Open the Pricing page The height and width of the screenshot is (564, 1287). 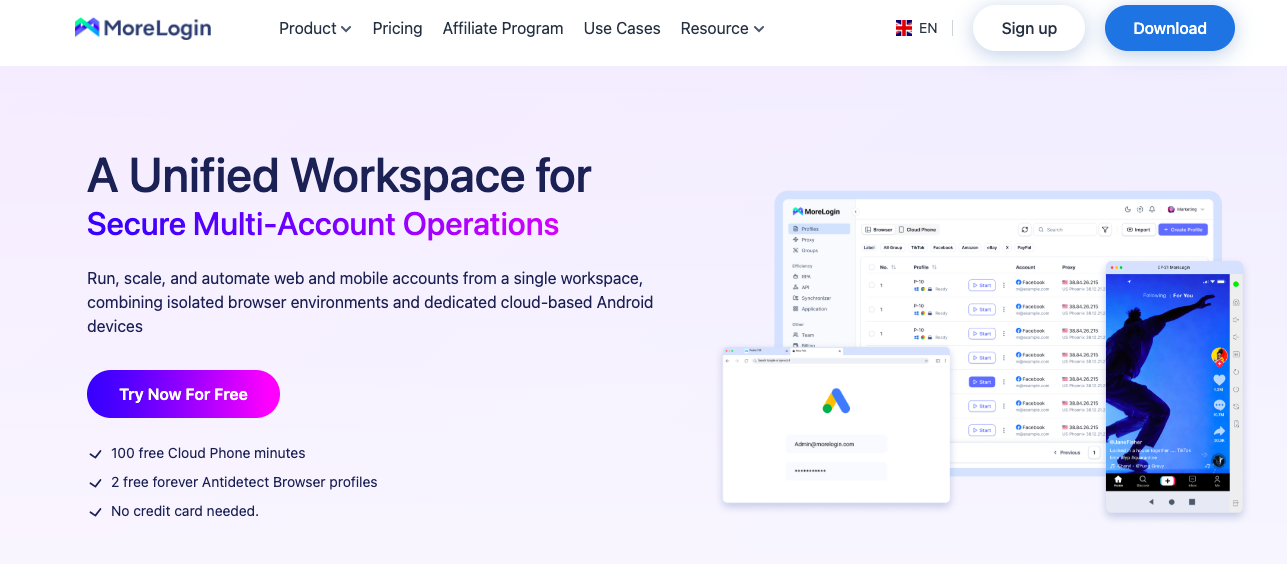397,28
